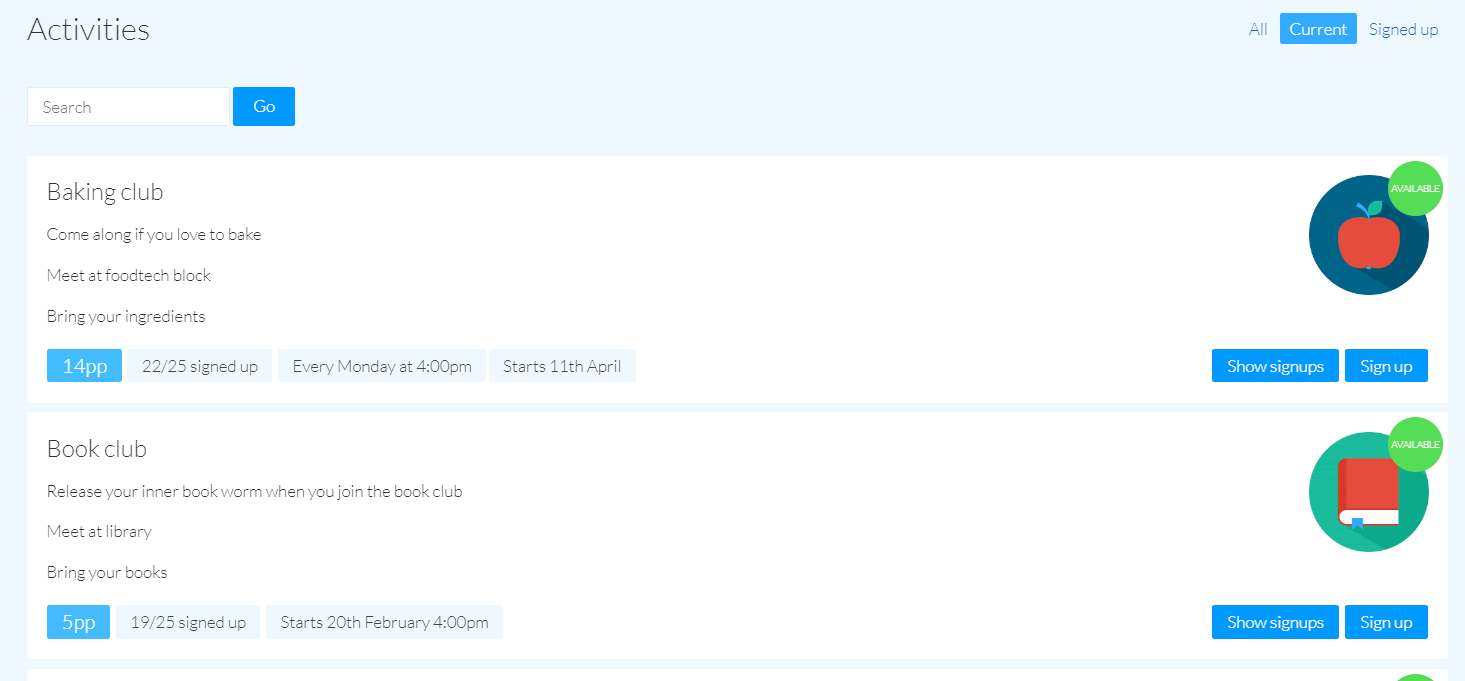Open the Baking club title

[105, 192]
